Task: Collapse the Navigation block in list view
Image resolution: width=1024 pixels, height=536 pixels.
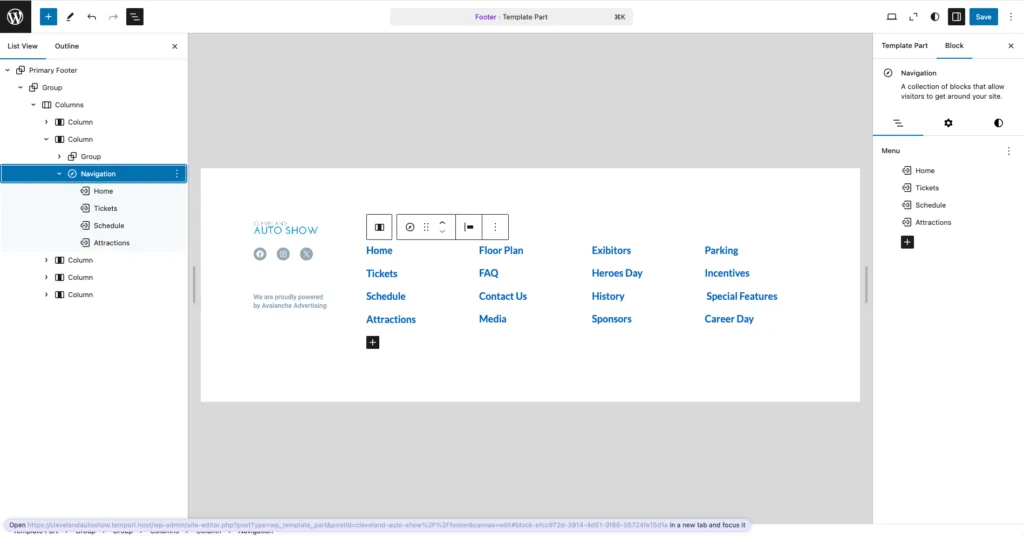Action: pyautogui.click(x=59, y=174)
